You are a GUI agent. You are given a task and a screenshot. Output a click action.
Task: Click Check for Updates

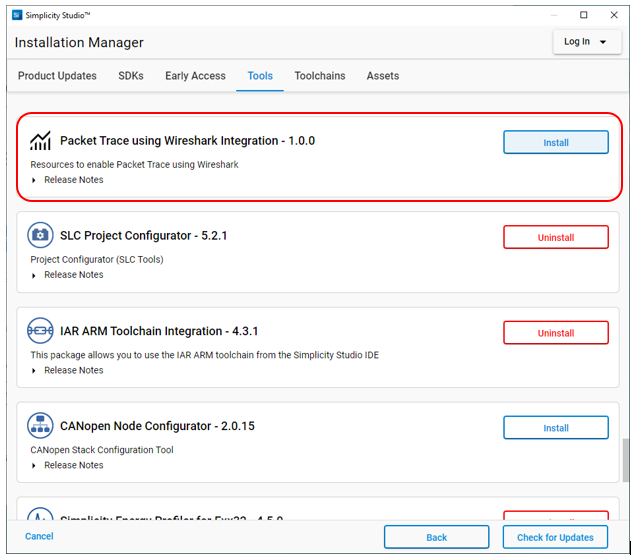(x=555, y=537)
